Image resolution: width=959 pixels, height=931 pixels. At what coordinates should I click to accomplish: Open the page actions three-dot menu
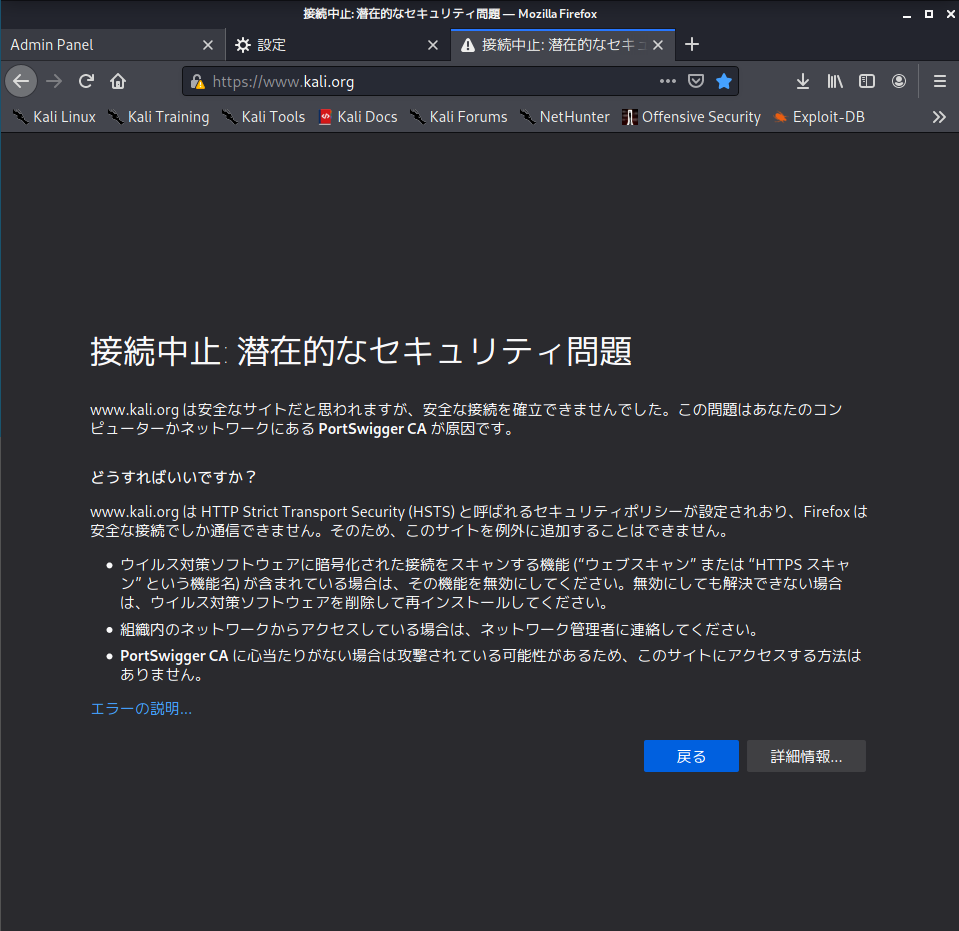[667, 81]
